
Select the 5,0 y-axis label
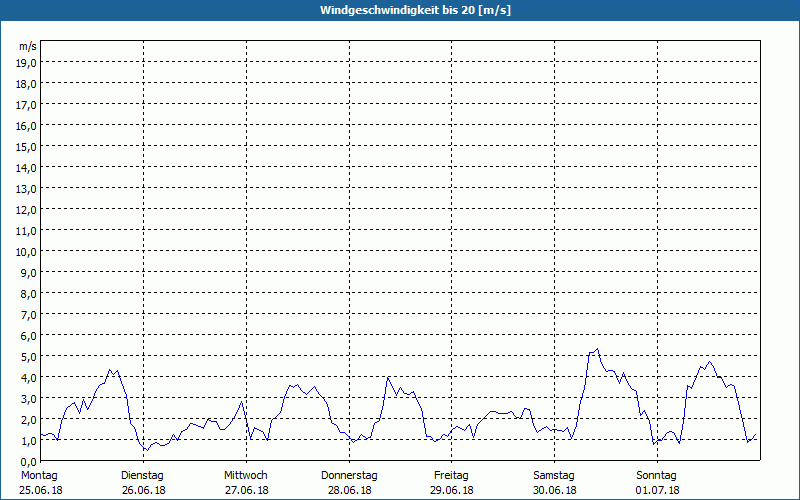(28, 357)
